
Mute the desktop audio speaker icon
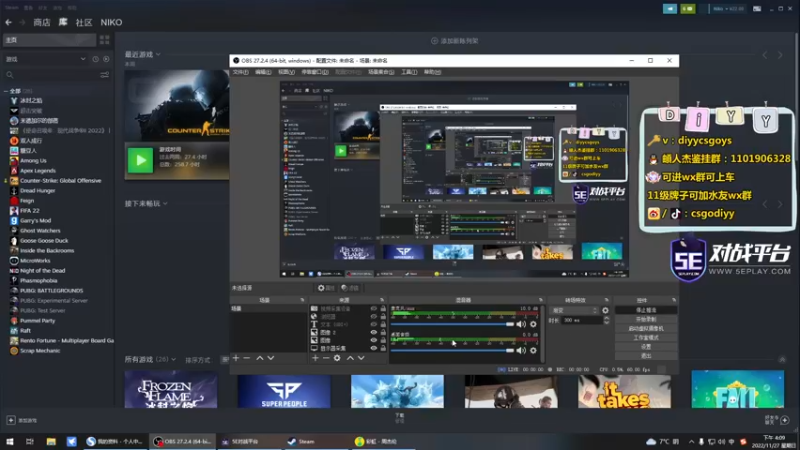(521, 351)
